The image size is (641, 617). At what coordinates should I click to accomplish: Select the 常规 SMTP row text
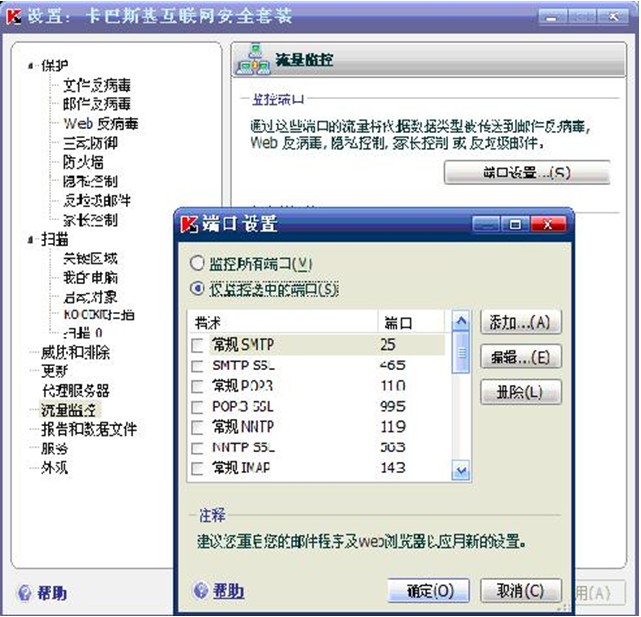pos(243,345)
